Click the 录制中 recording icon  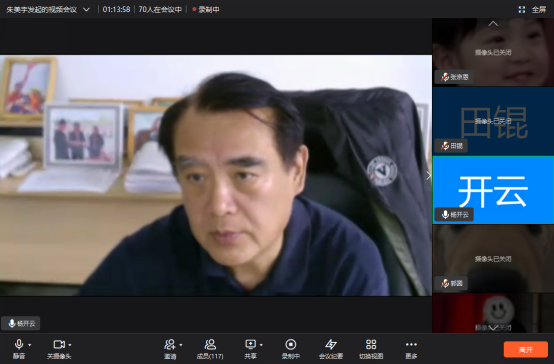click(x=291, y=348)
